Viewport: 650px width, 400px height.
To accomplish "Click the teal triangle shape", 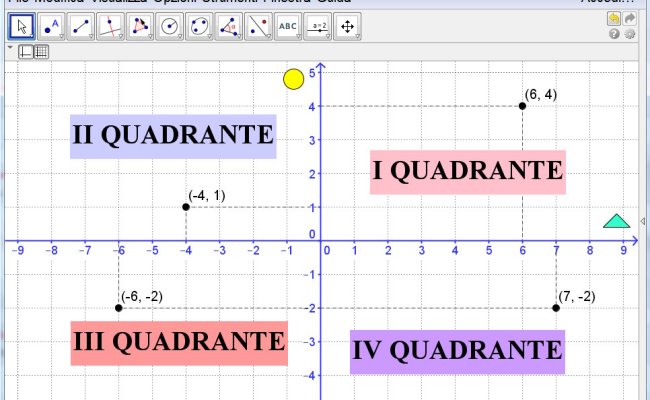I will pos(617,221).
